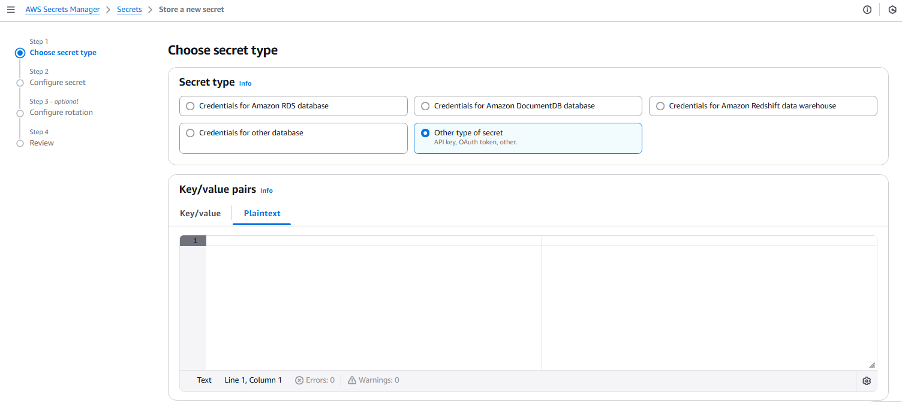Image resolution: width=902 pixels, height=404 pixels.
Task: Open editor preferences gear icon
Action: pos(866,380)
